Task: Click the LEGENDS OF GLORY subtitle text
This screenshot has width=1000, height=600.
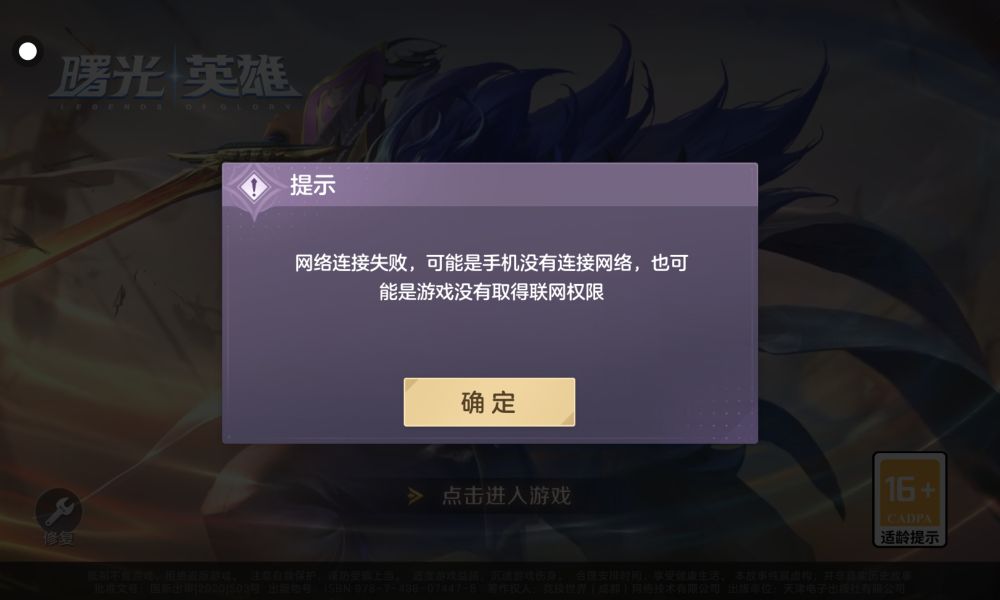Action: click(174, 106)
